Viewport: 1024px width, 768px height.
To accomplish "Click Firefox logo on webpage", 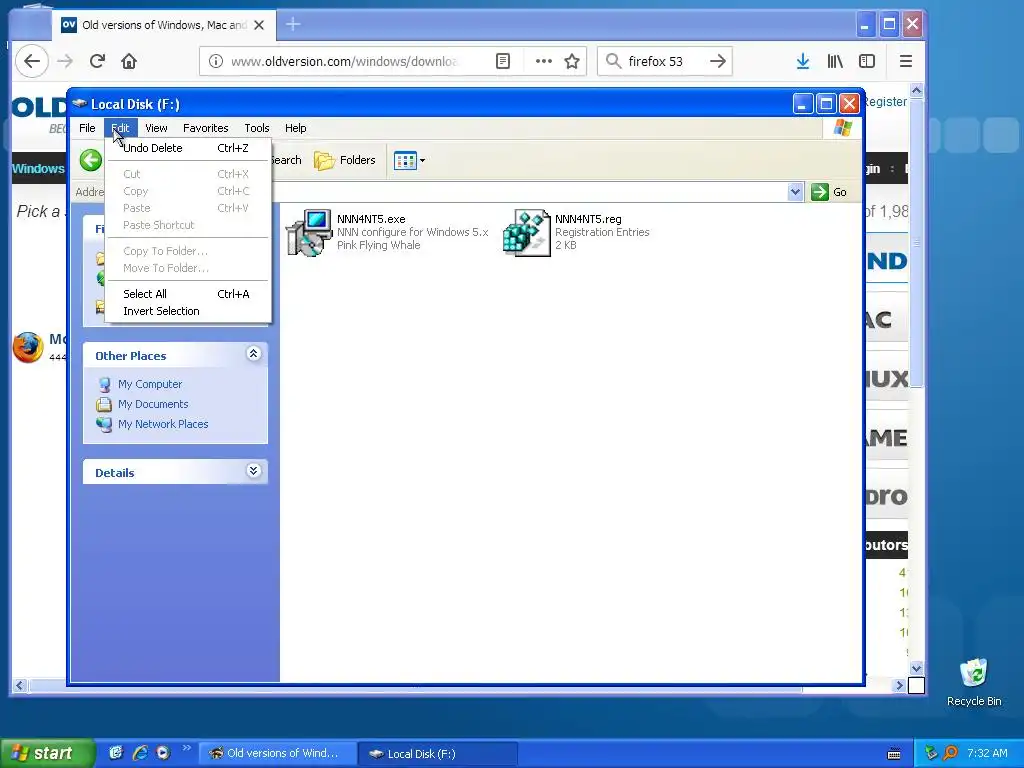I will 28,347.
